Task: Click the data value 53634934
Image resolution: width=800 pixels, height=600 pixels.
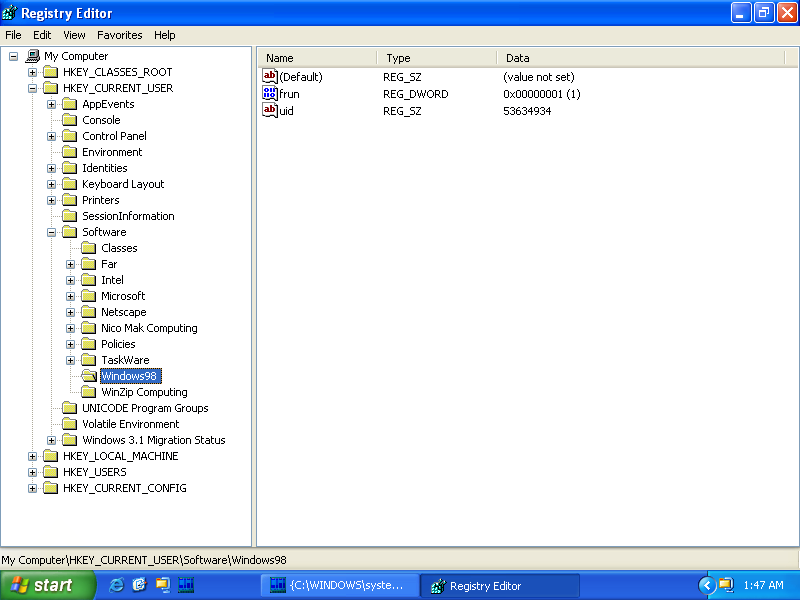Action: [527, 111]
